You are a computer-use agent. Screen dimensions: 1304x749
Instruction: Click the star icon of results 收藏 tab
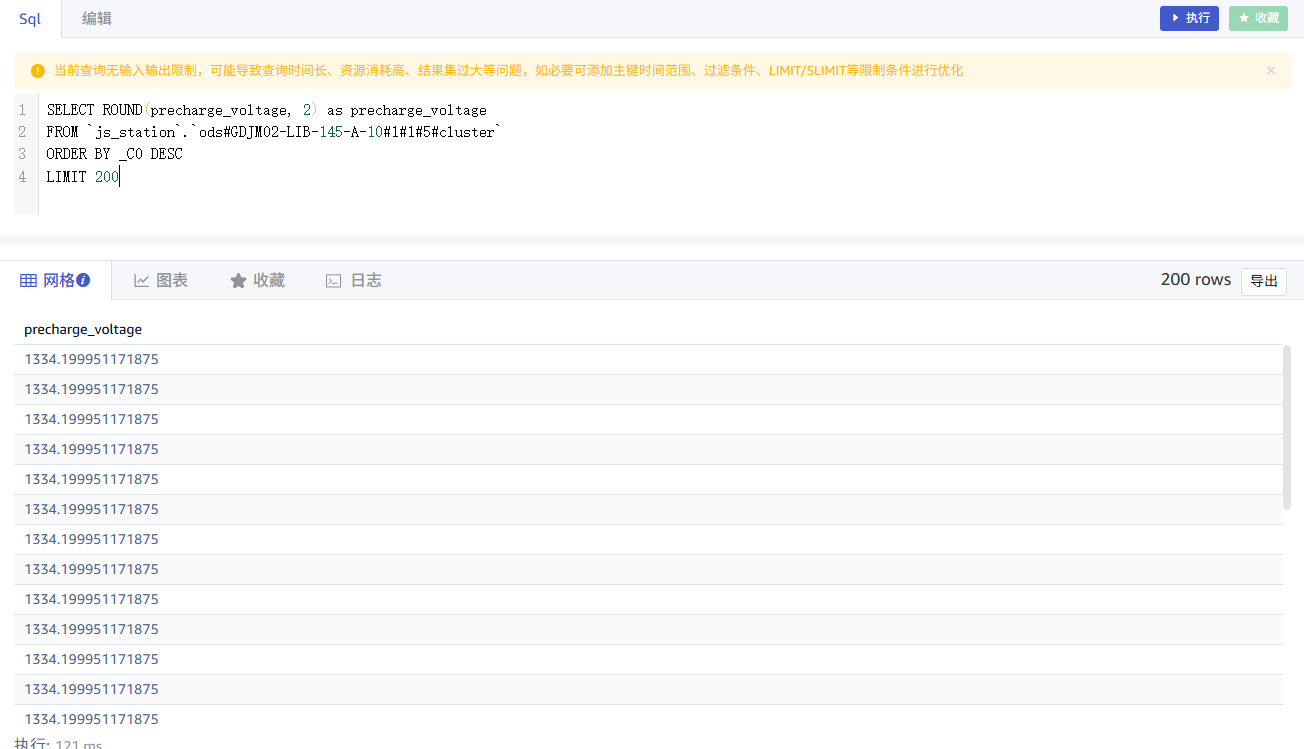coord(238,281)
